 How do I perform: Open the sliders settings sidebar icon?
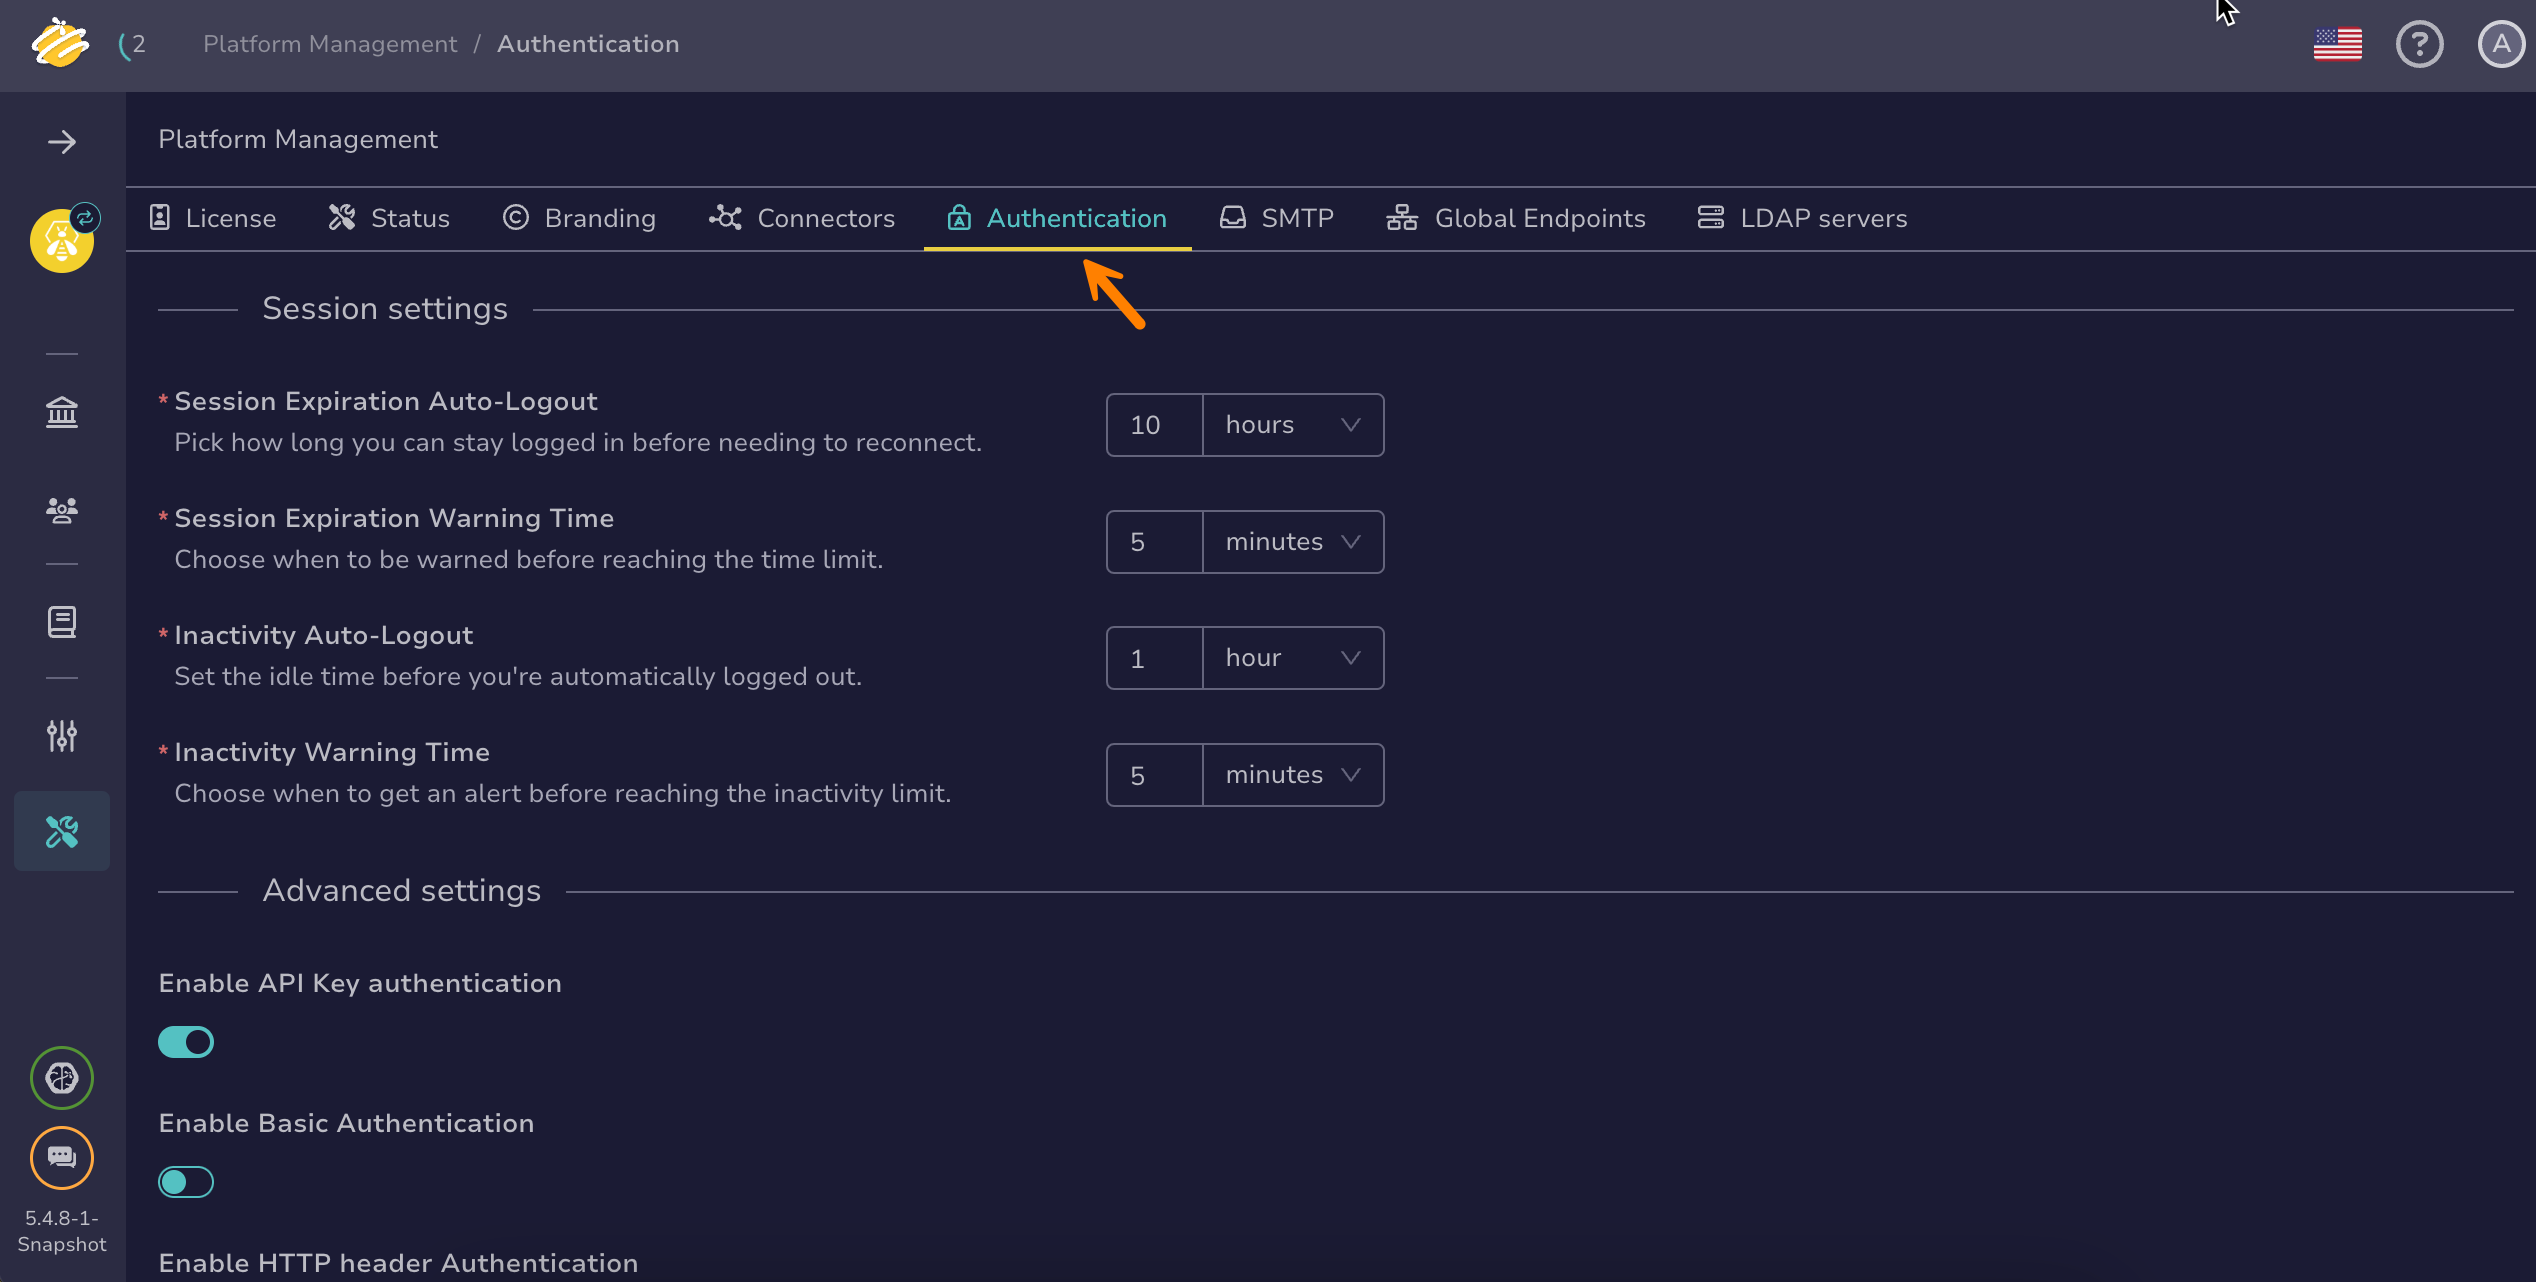click(x=62, y=736)
